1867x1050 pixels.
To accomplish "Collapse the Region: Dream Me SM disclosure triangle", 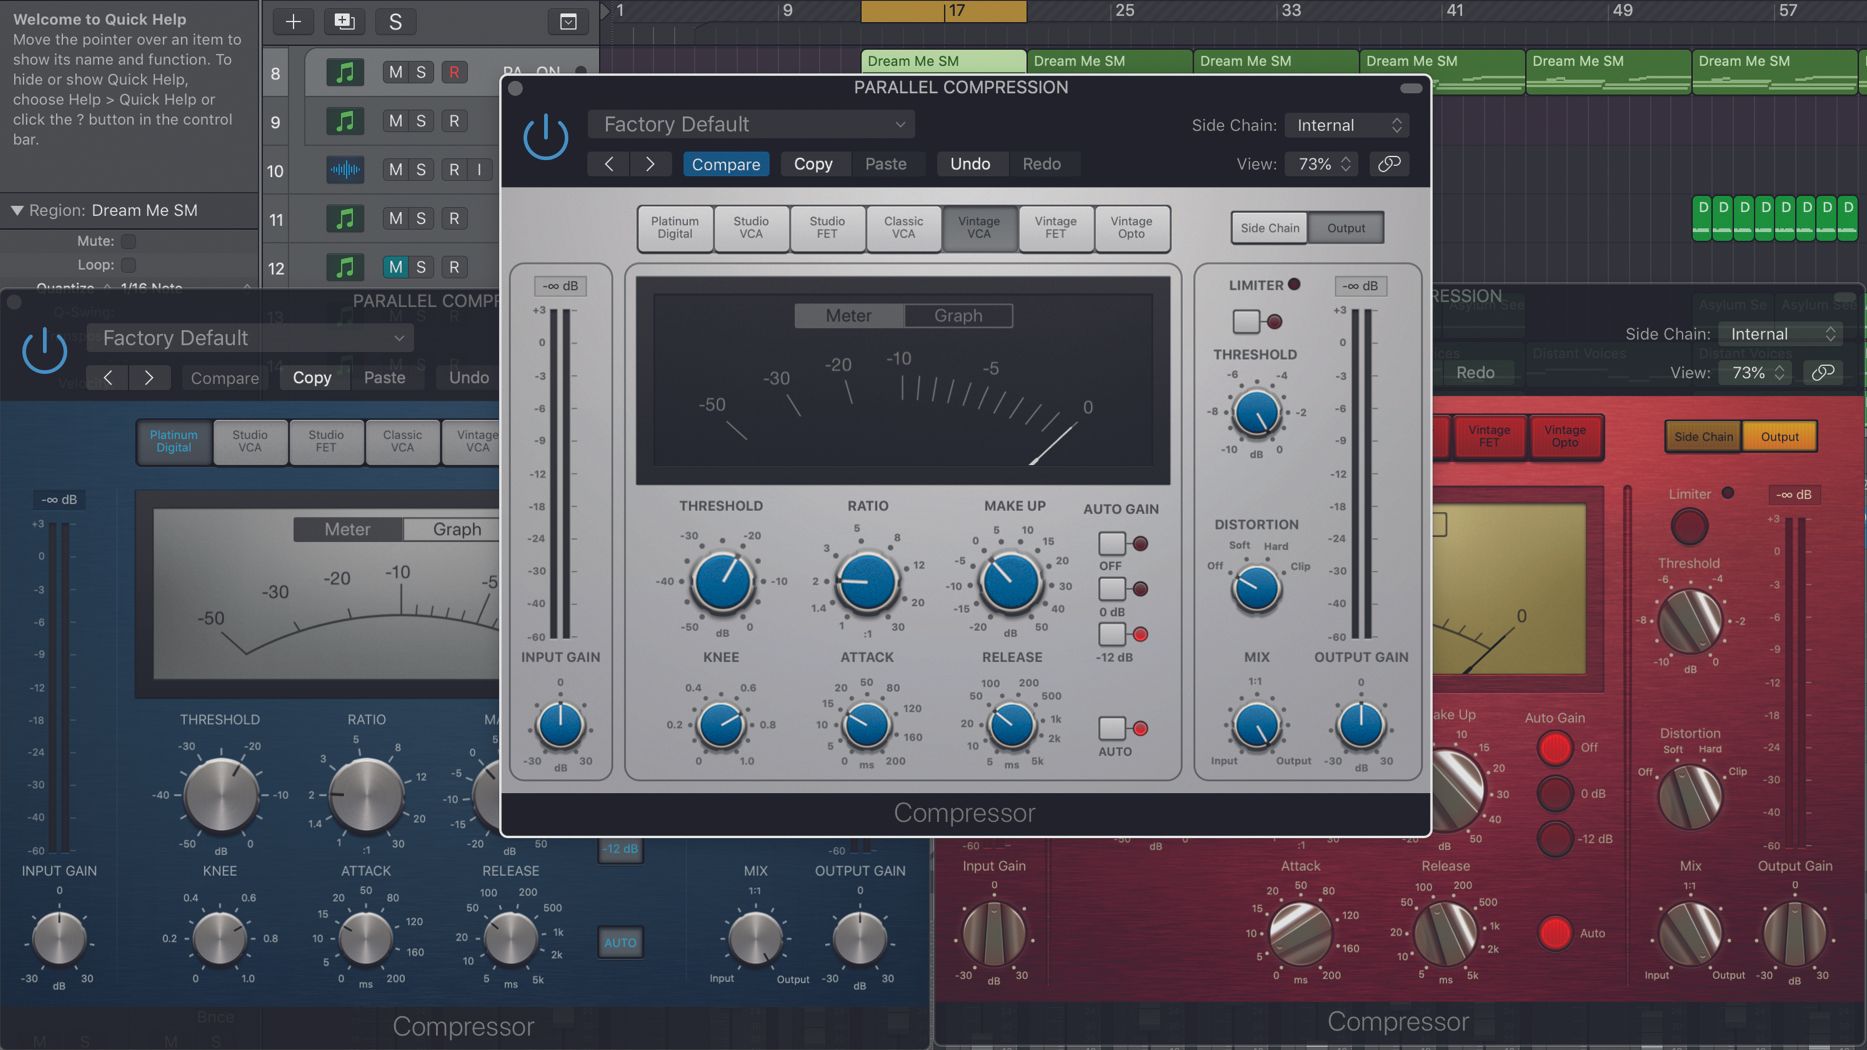I will click(17, 211).
